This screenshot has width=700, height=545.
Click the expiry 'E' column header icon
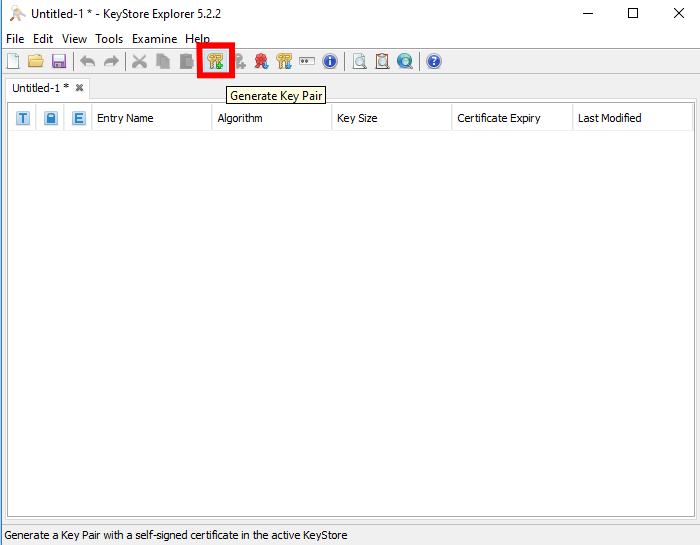(x=79, y=118)
